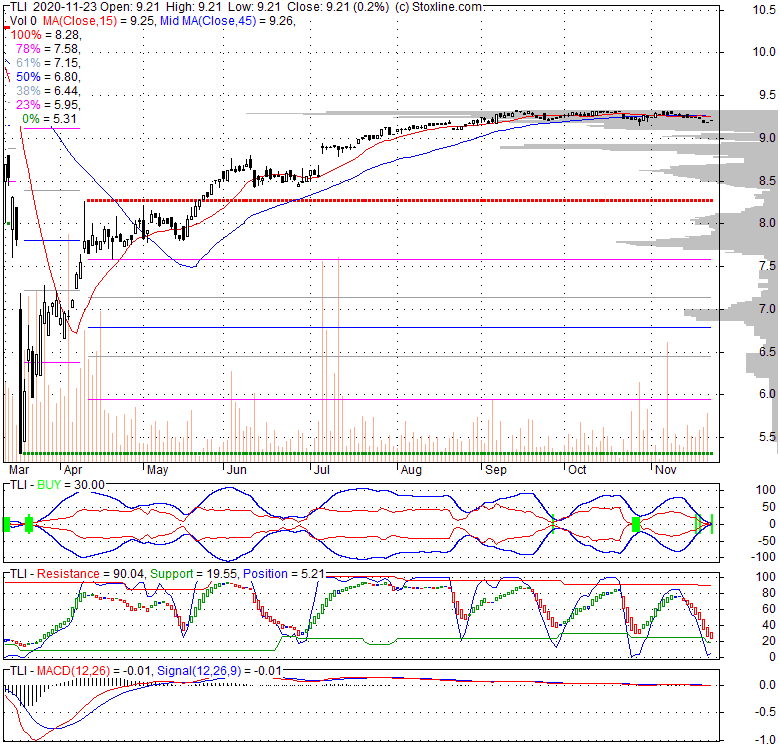Select the '61% = 7.15' Fibonacci label
This screenshot has height=745, width=780.
[x=48, y=63]
